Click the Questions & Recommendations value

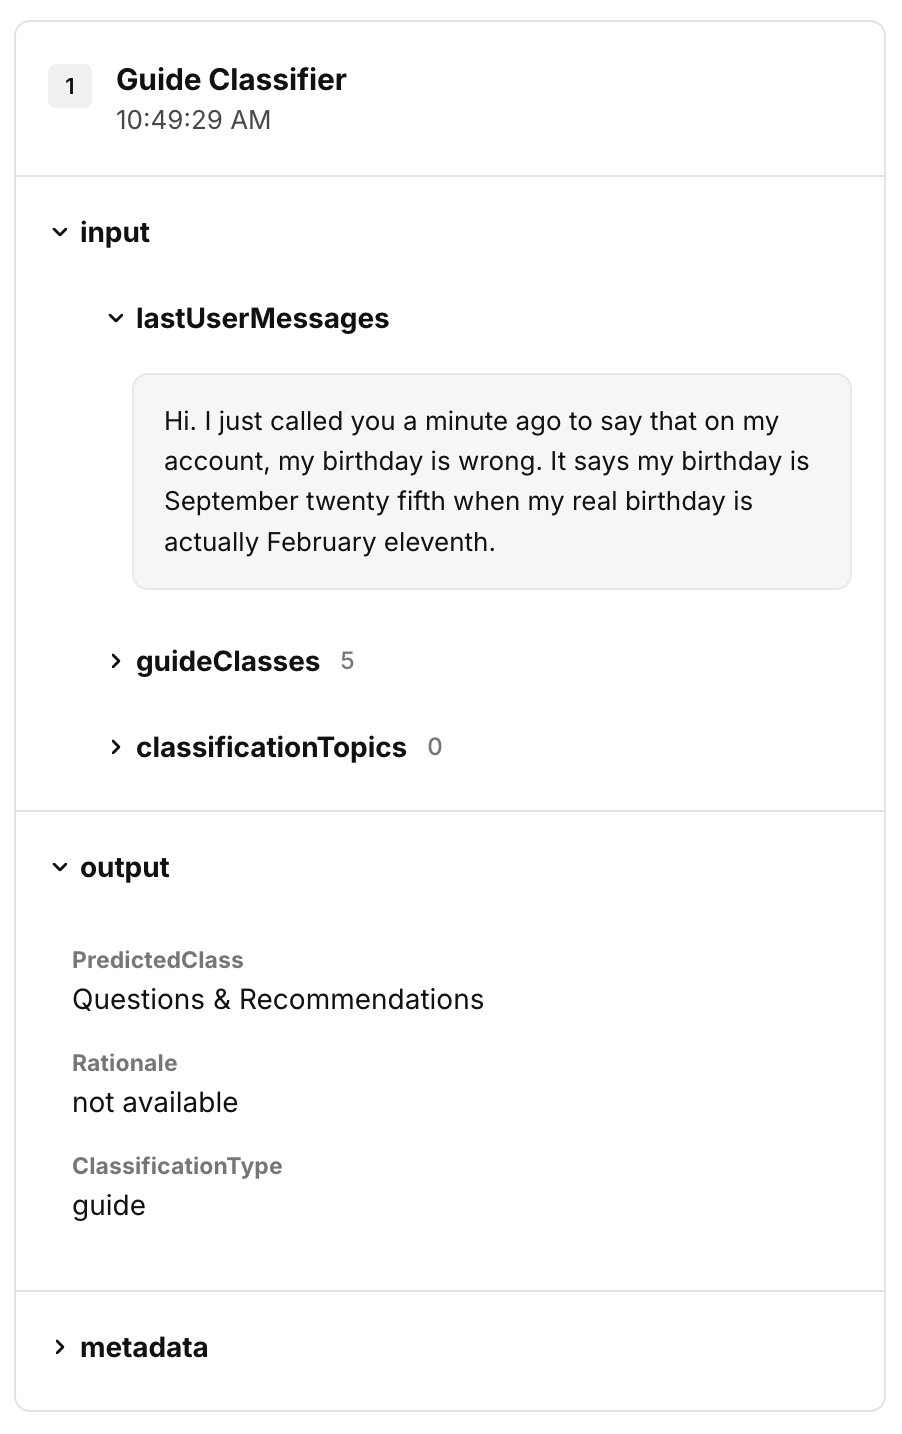click(278, 999)
